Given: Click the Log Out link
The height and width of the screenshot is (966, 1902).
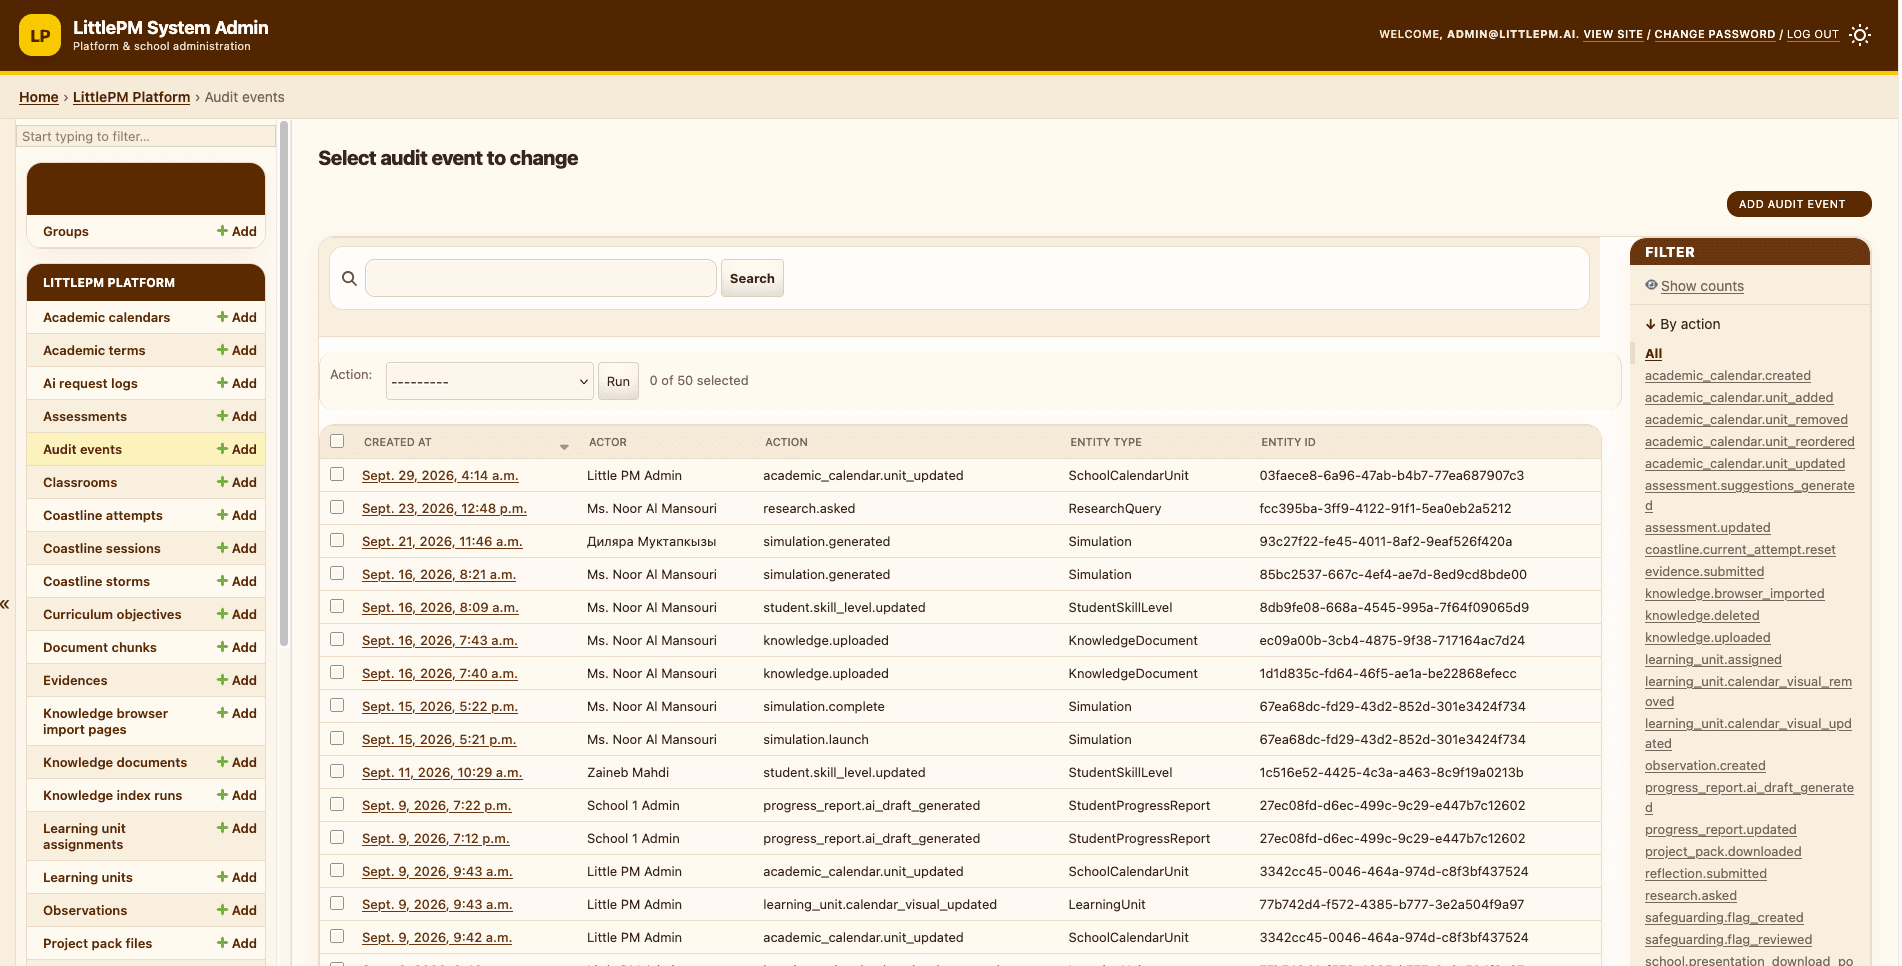Looking at the screenshot, I should [1813, 34].
